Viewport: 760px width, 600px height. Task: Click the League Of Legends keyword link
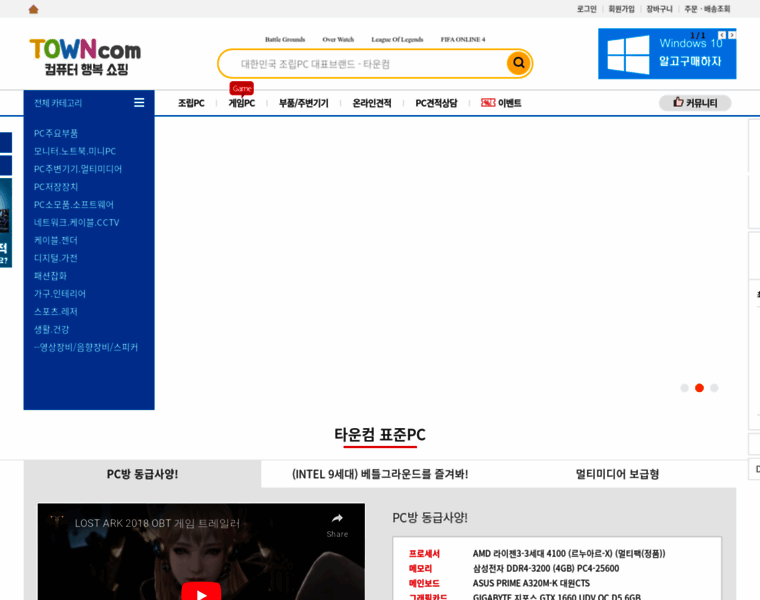click(397, 39)
